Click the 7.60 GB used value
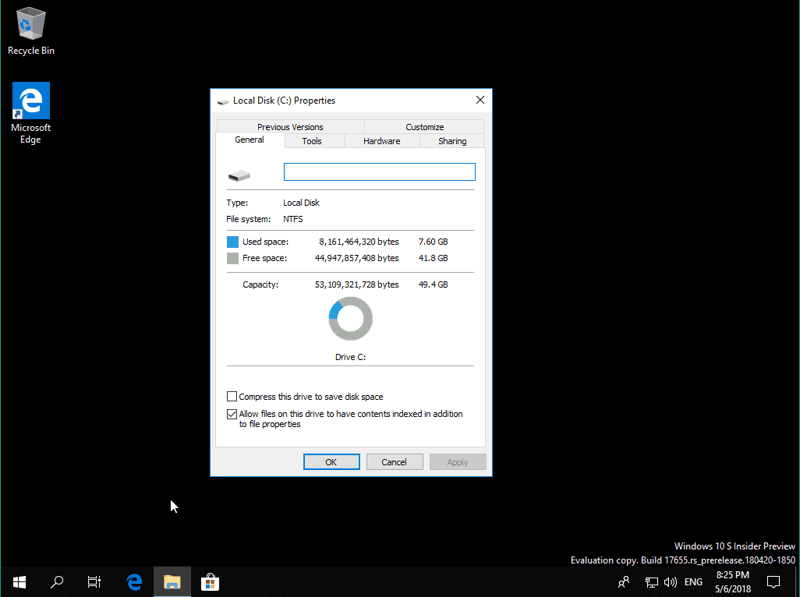This screenshot has width=800, height=597. coord(433,242)
